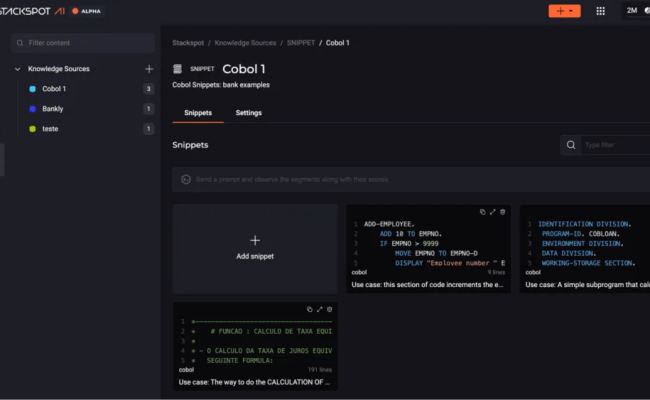
Task: Click the prompt field to send a prompt
Action: click(x=411, y=179)
